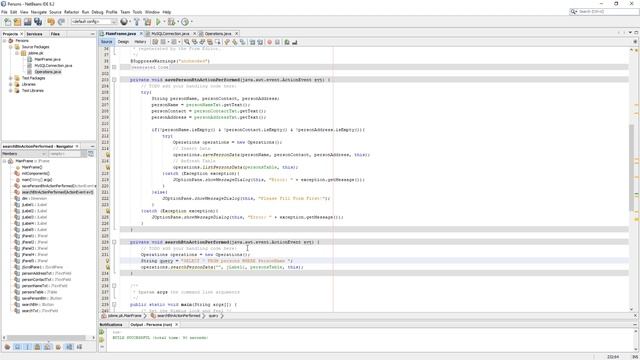Select MySQLConnection.java in the Projects tree

[x=53, y=65]
